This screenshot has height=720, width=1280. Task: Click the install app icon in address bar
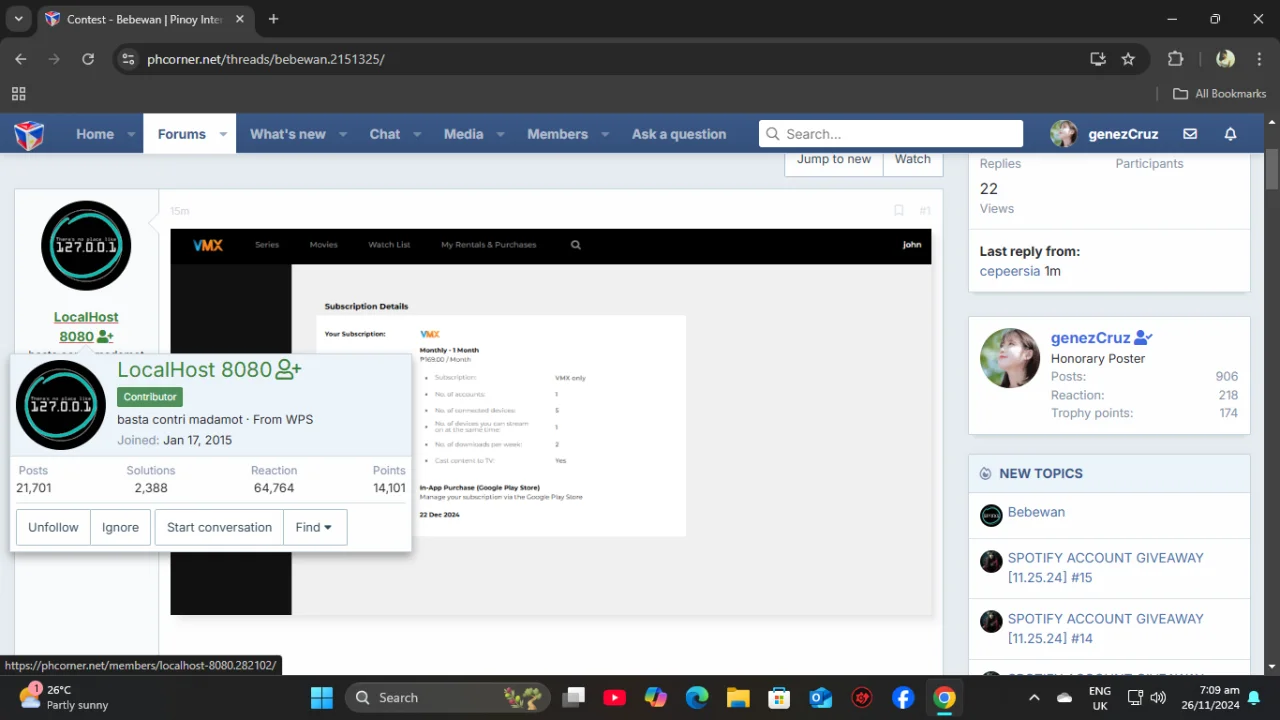pos(1098,59)
